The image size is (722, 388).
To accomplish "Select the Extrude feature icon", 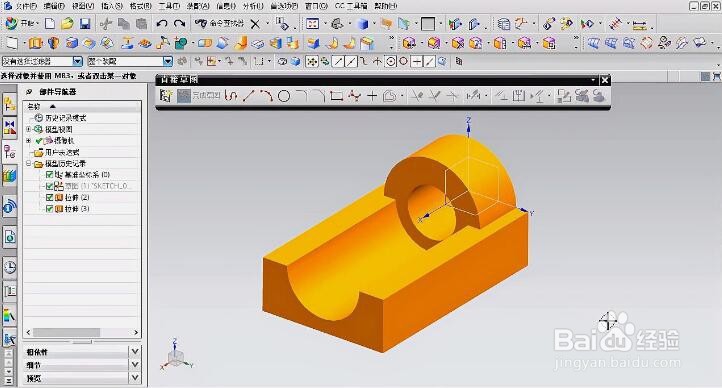I will 36,44.
